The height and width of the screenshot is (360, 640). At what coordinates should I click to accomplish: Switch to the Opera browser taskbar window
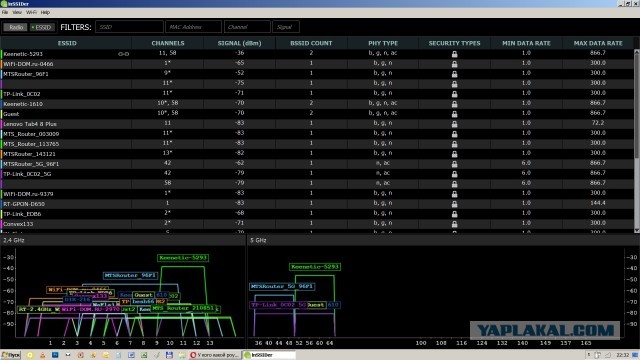[x=215, y=355]
